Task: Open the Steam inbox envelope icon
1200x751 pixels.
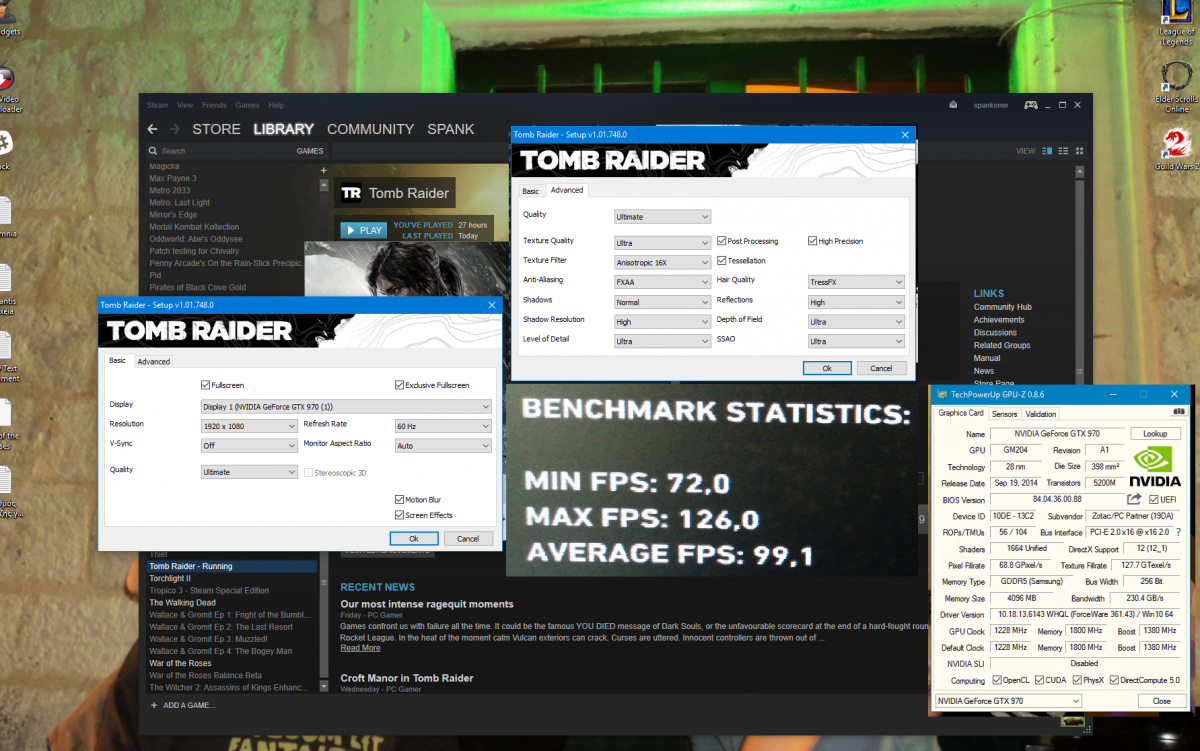Action: 953,105
